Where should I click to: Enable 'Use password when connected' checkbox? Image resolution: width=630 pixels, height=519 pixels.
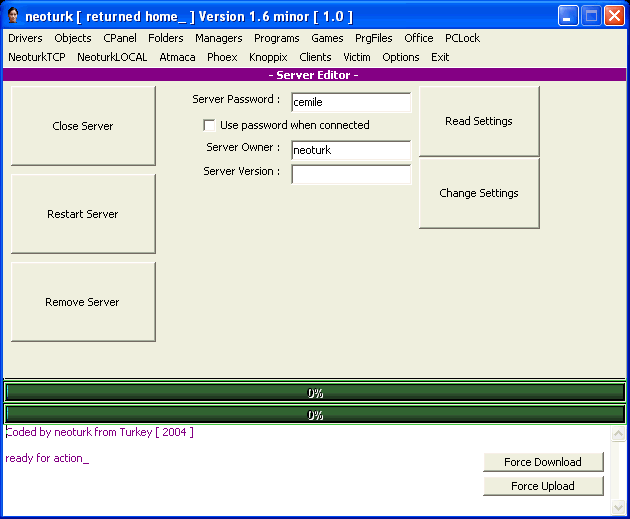click(x=209, y=126)
